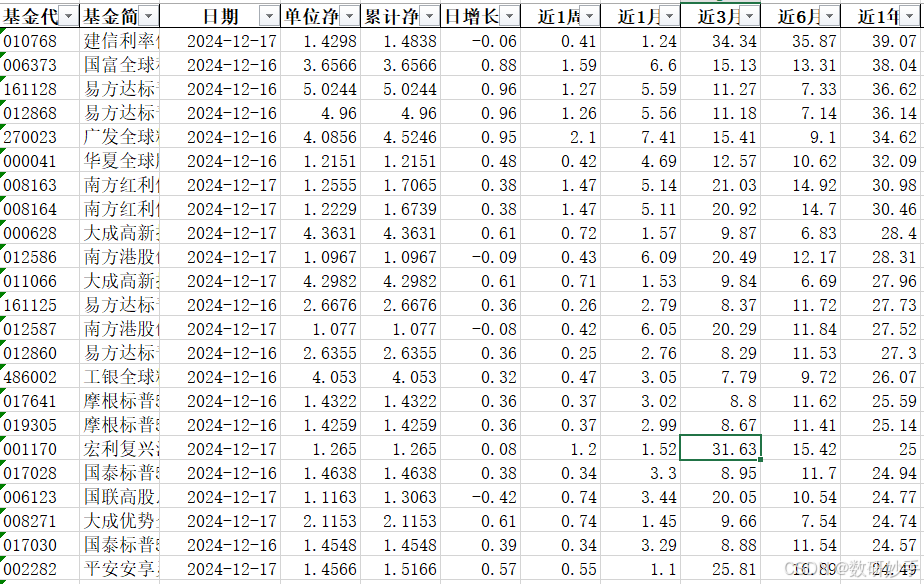924x584 pixels.
Task: Select fund code cell 002282
Action: pos(40,569)
